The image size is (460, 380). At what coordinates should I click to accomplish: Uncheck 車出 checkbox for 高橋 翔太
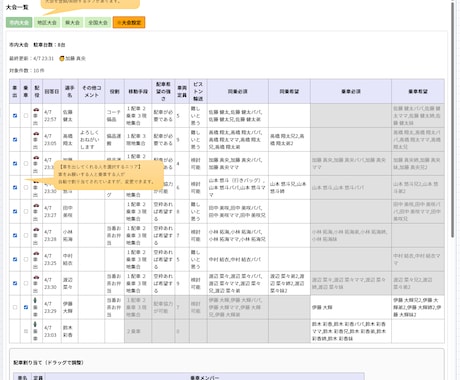(x=15, y=140)
